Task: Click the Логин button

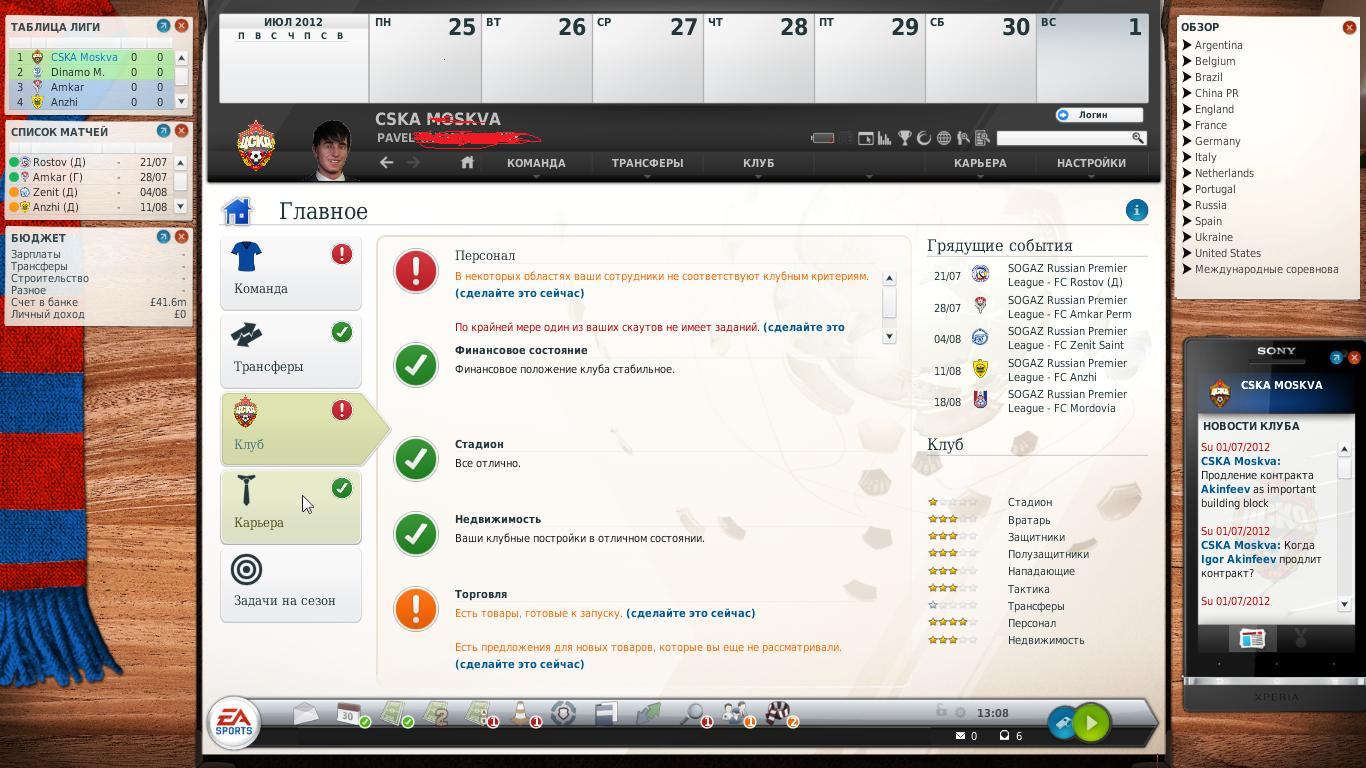Action: click(1099, 115)
